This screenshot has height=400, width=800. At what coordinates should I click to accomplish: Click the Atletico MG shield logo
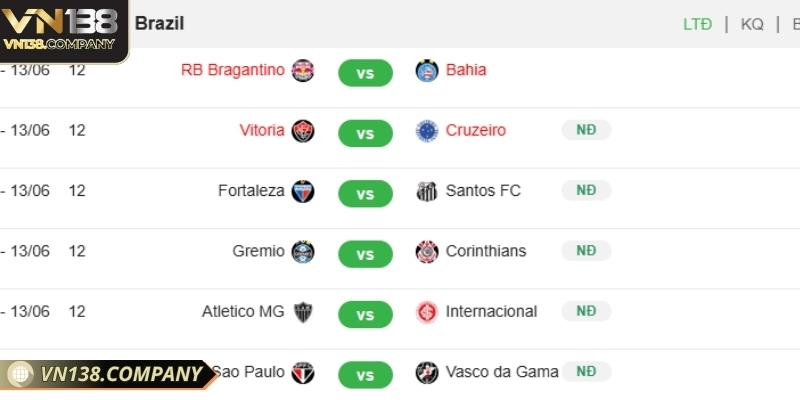coord(303,312)
